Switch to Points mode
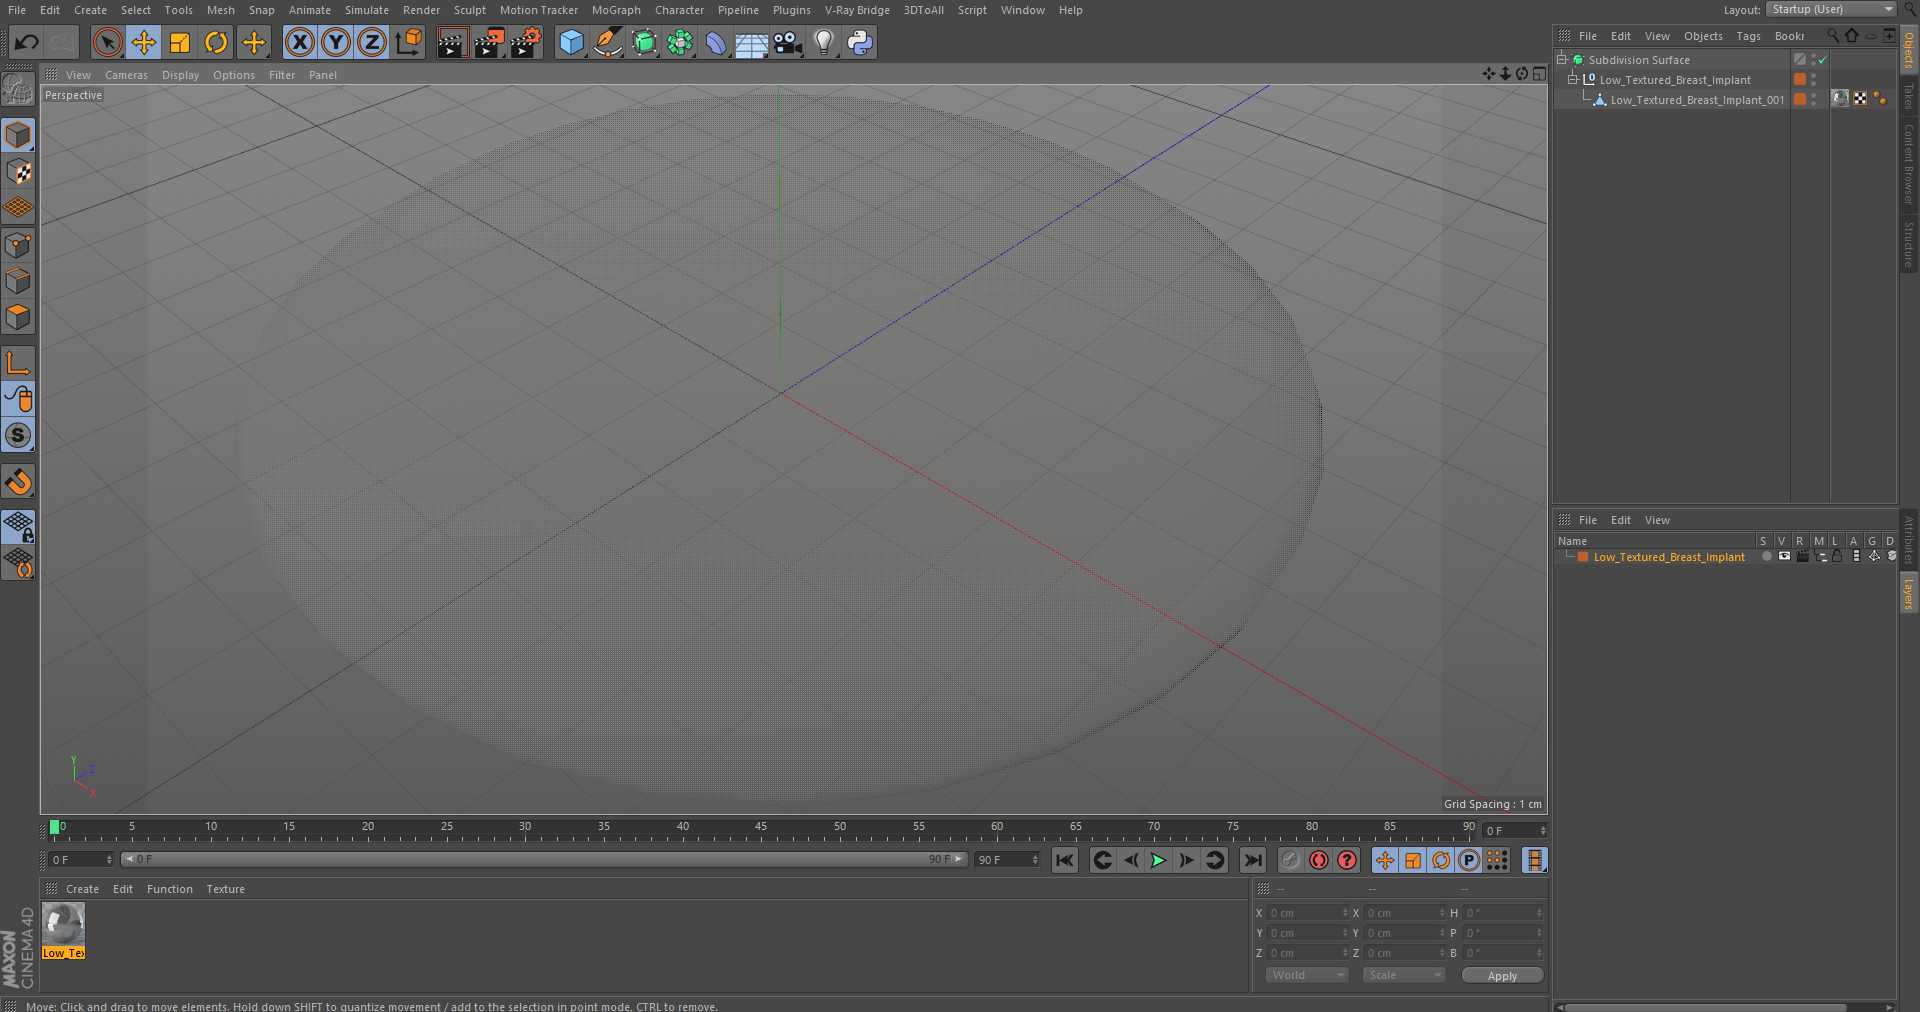Viewport: 1920px width, 1012px height. click(x=18, y=245)
